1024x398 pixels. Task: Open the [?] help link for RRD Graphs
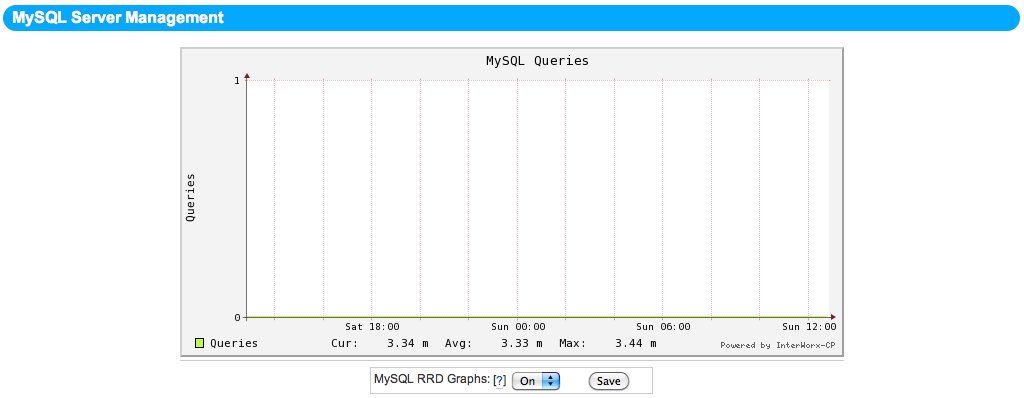pos(500,380)
